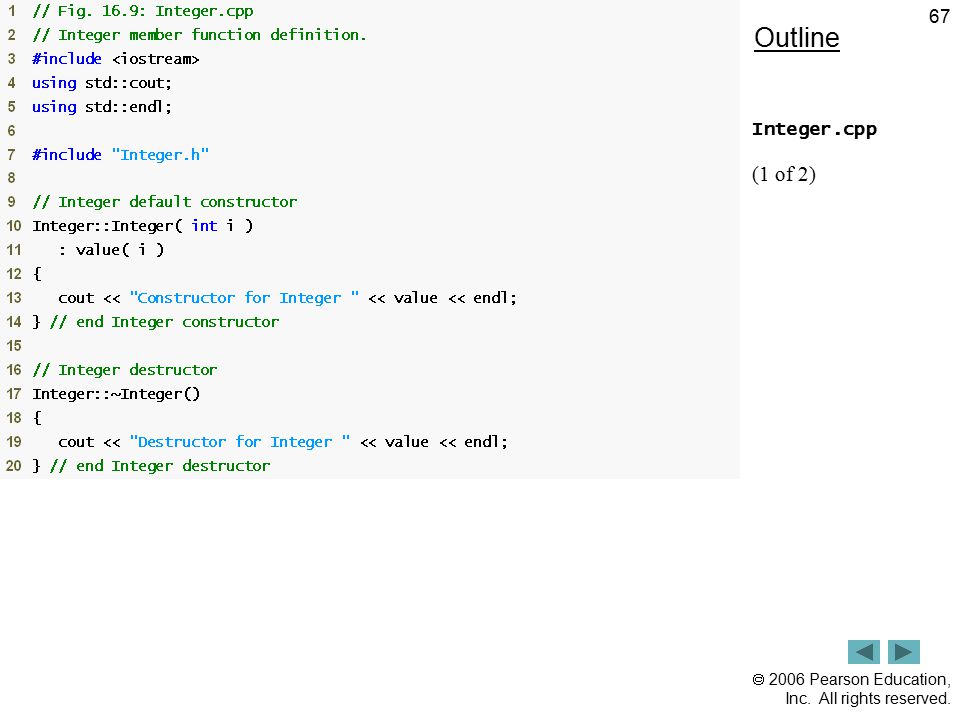The image size is (960, 720).
Task: Click the "Integer.h" include string
Action: (x=160, y=155)
